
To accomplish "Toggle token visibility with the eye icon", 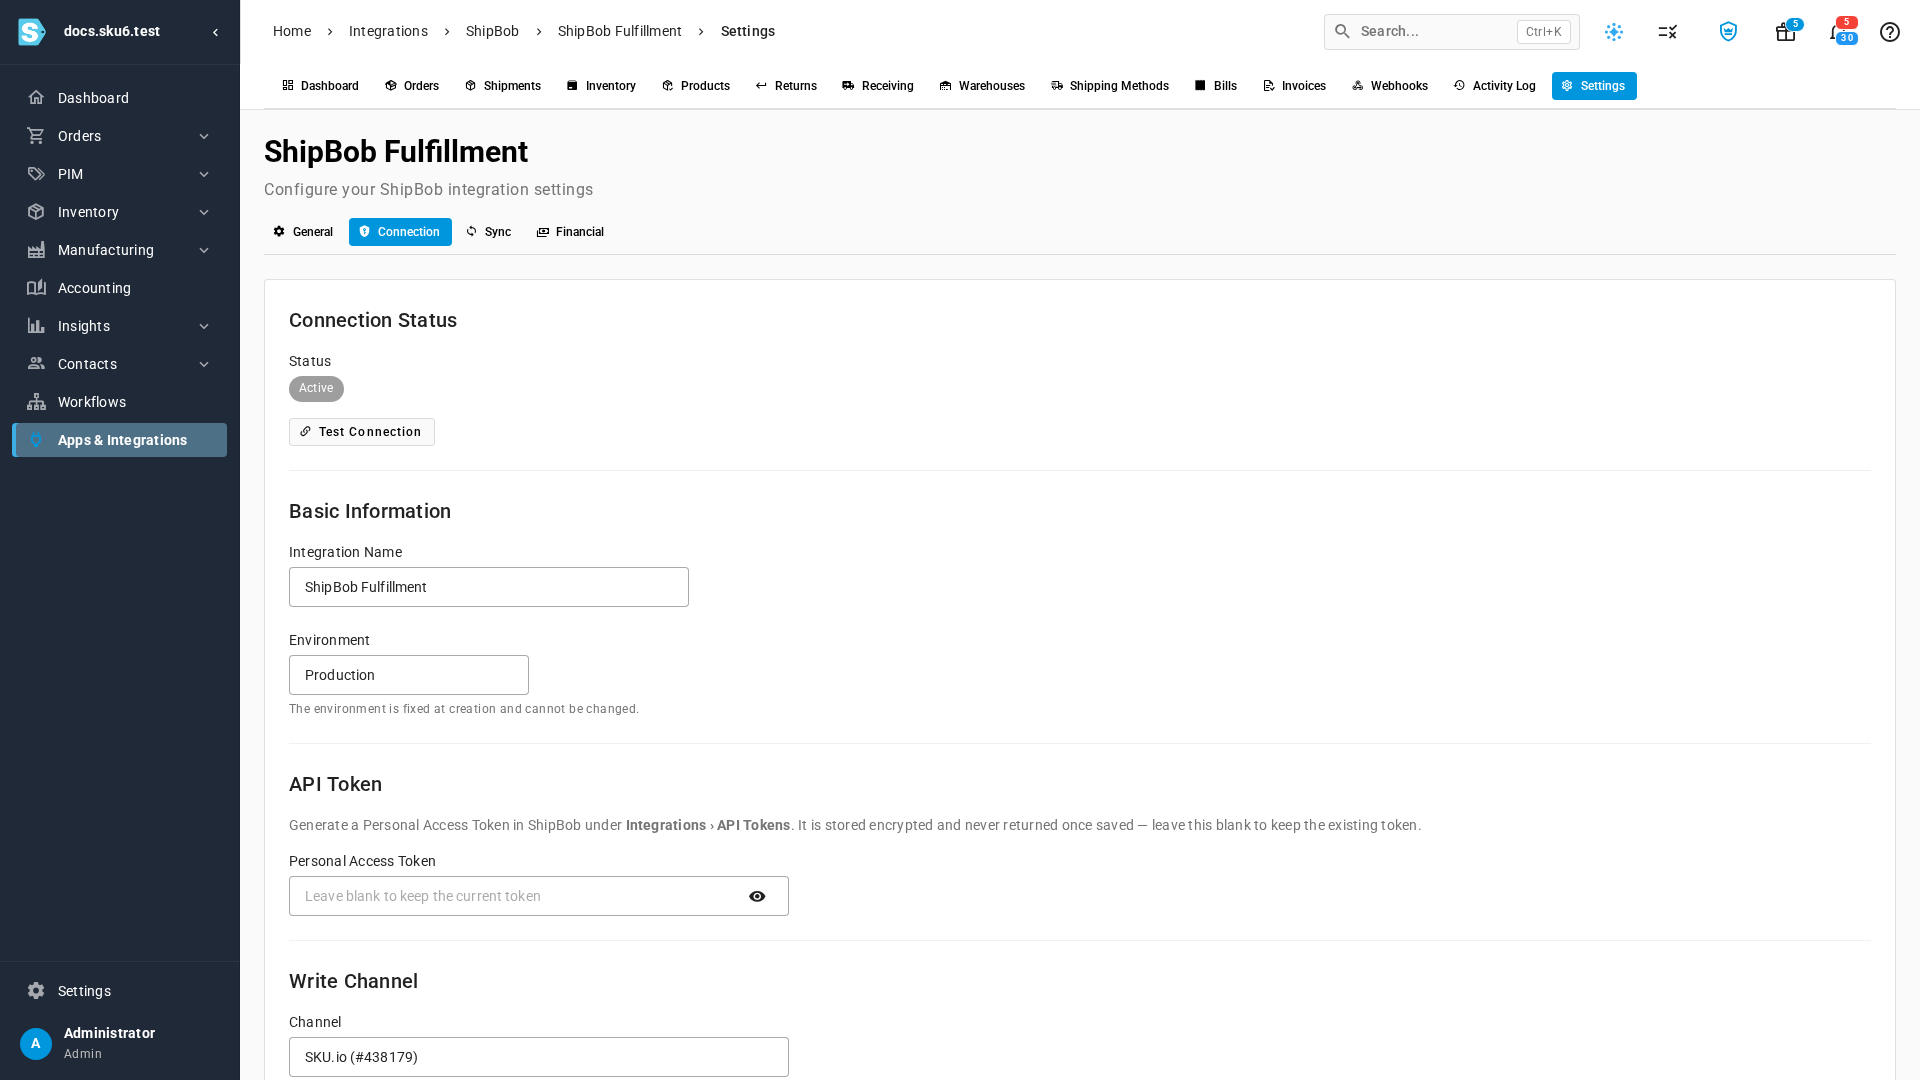I will [x=757, y=896].
